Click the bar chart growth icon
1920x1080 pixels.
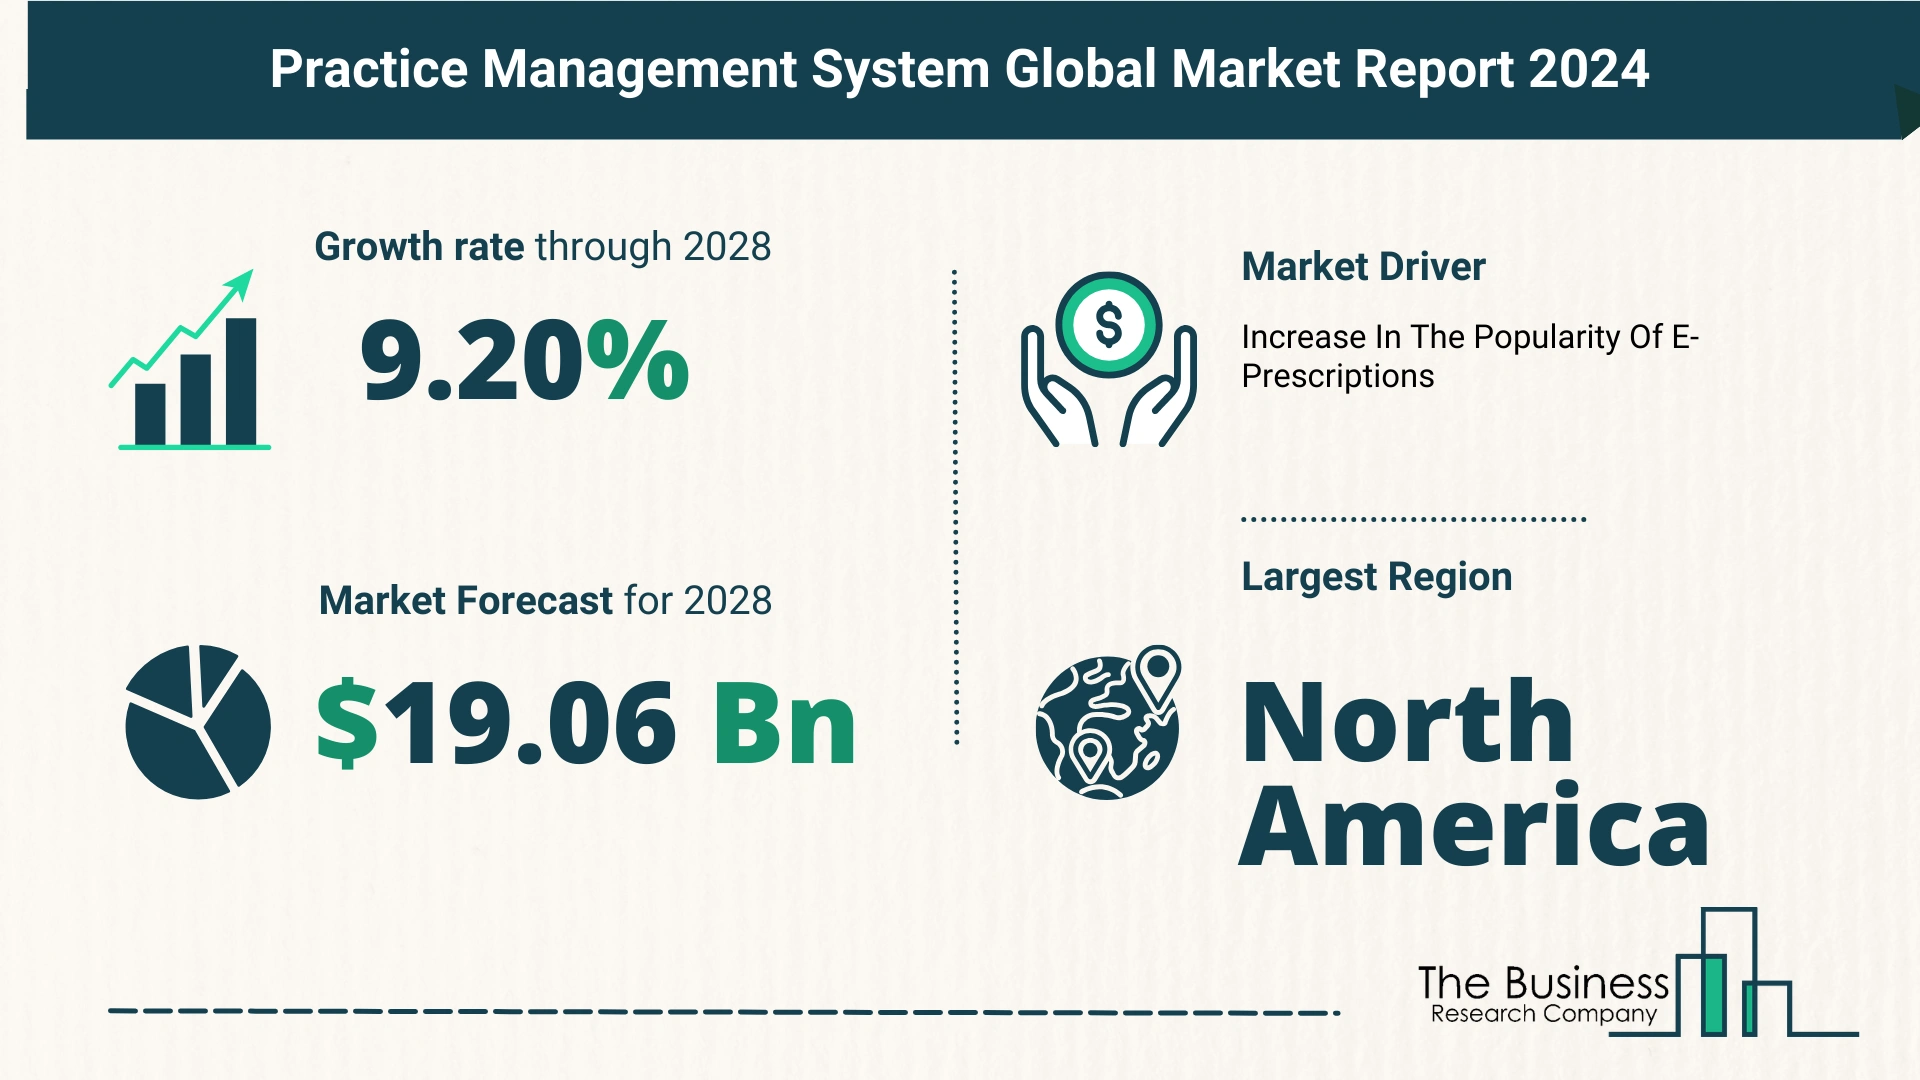click(190, 359)
